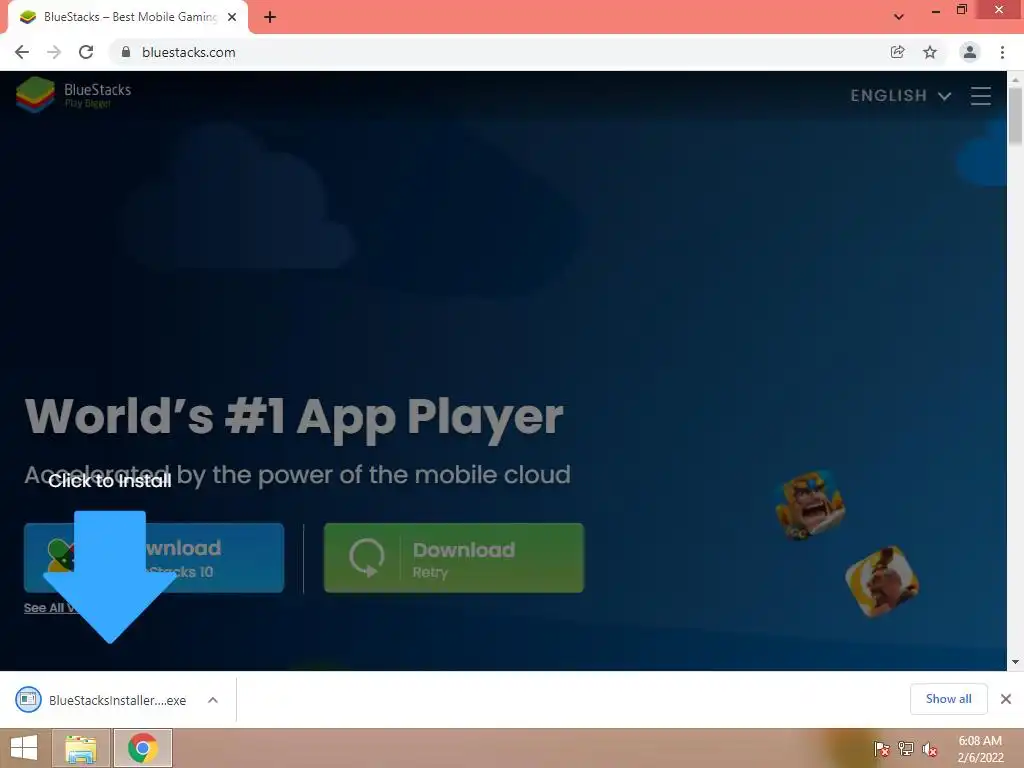
Task: View site info via the lock icon
Action: 125,52
